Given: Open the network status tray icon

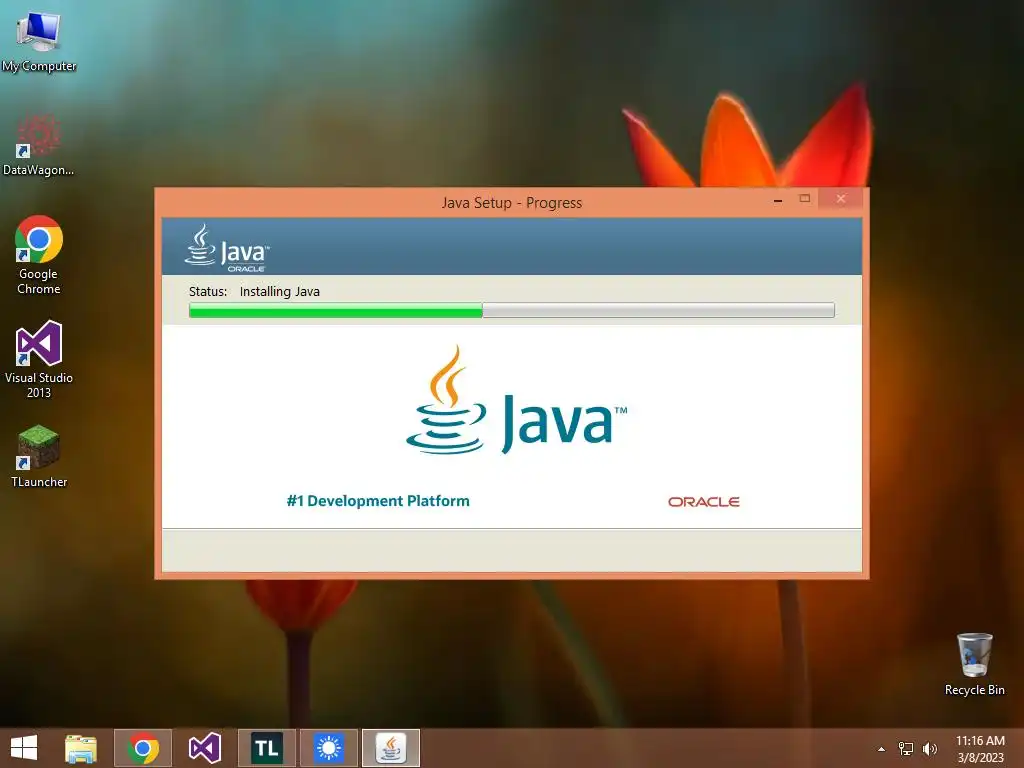Looking at the screenshot, I should [x=906, y=749].
